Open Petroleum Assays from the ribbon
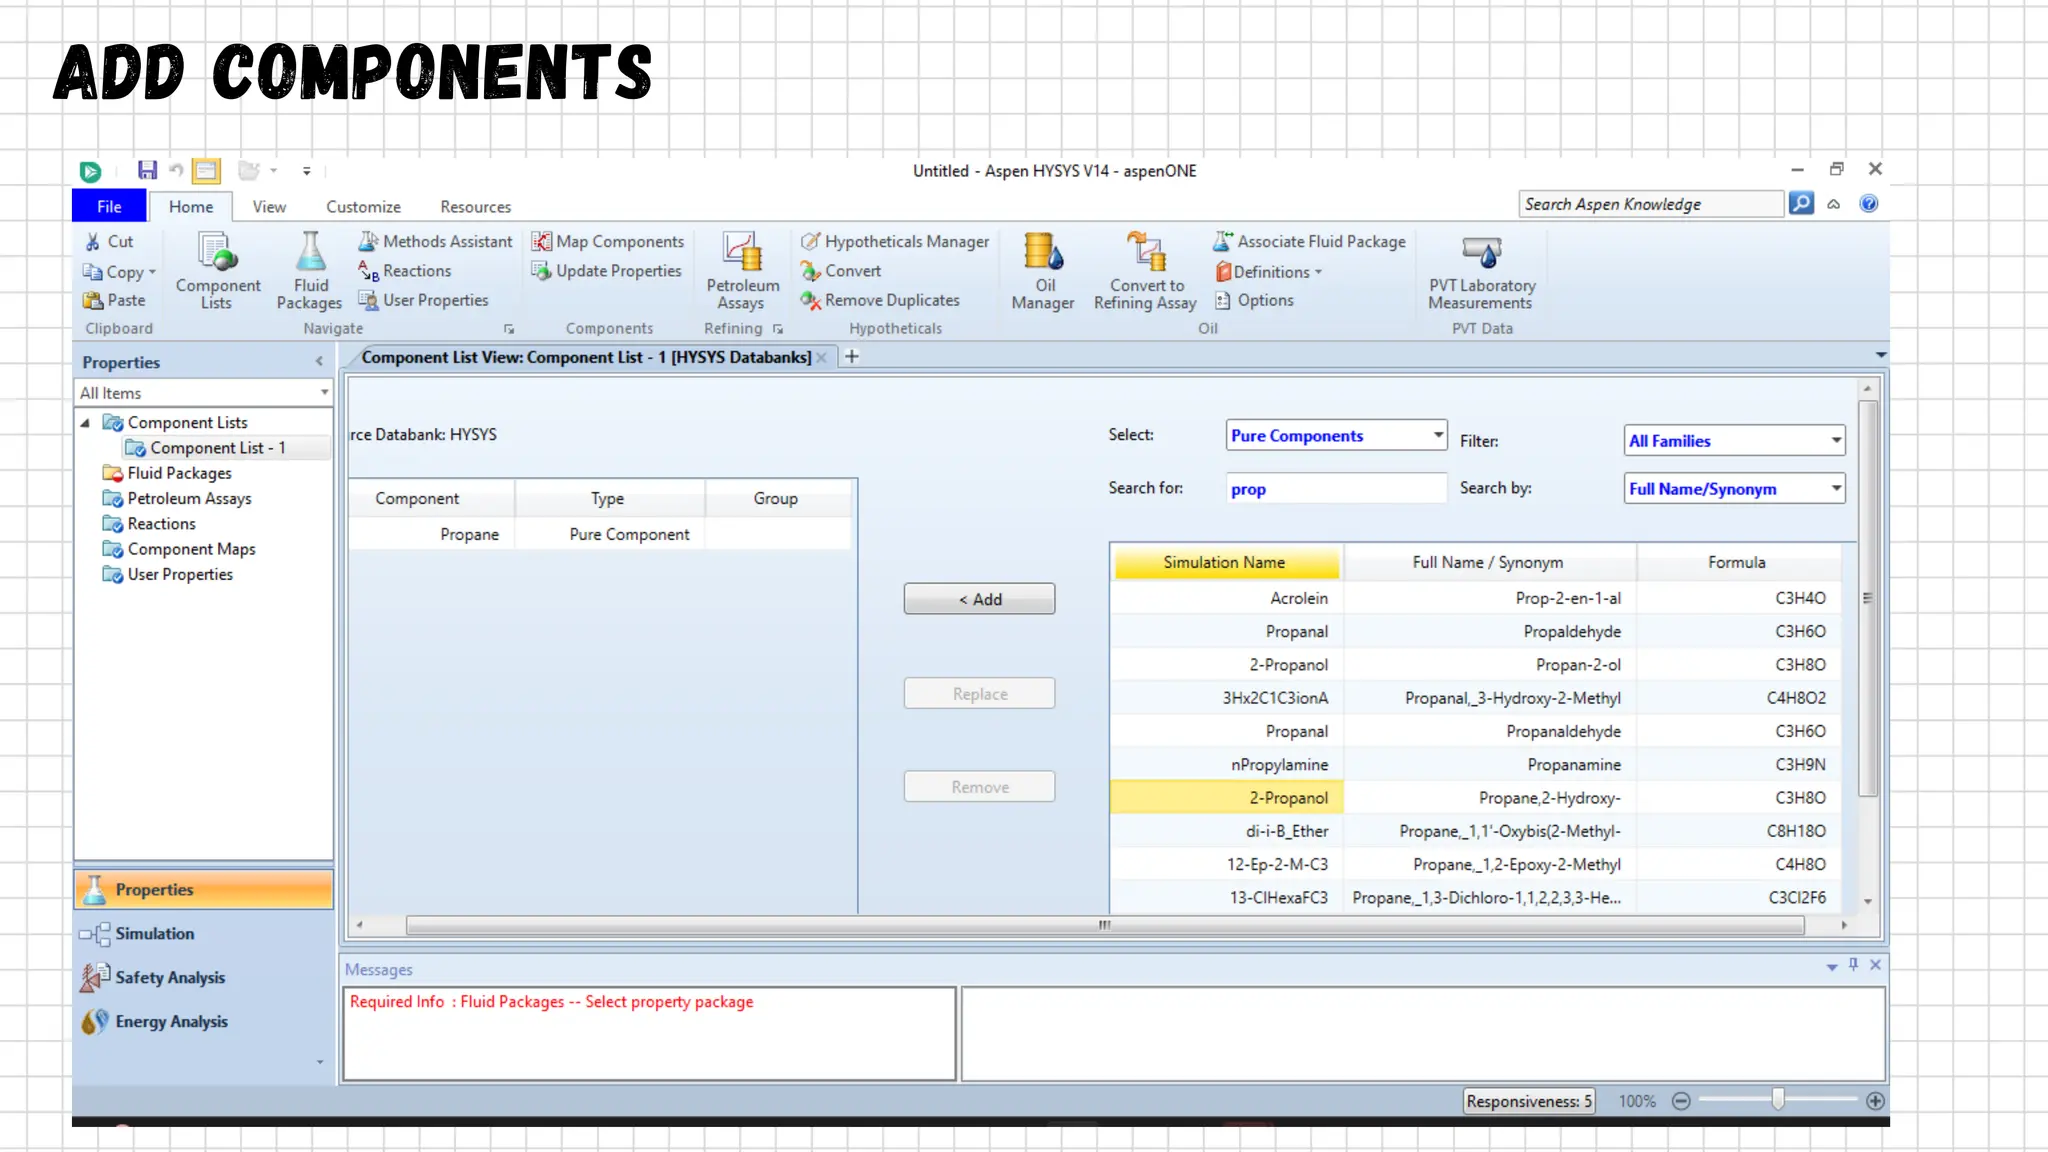This screenshot has width=2048, height=1152. pyautogui.click(x=742, y=271)
